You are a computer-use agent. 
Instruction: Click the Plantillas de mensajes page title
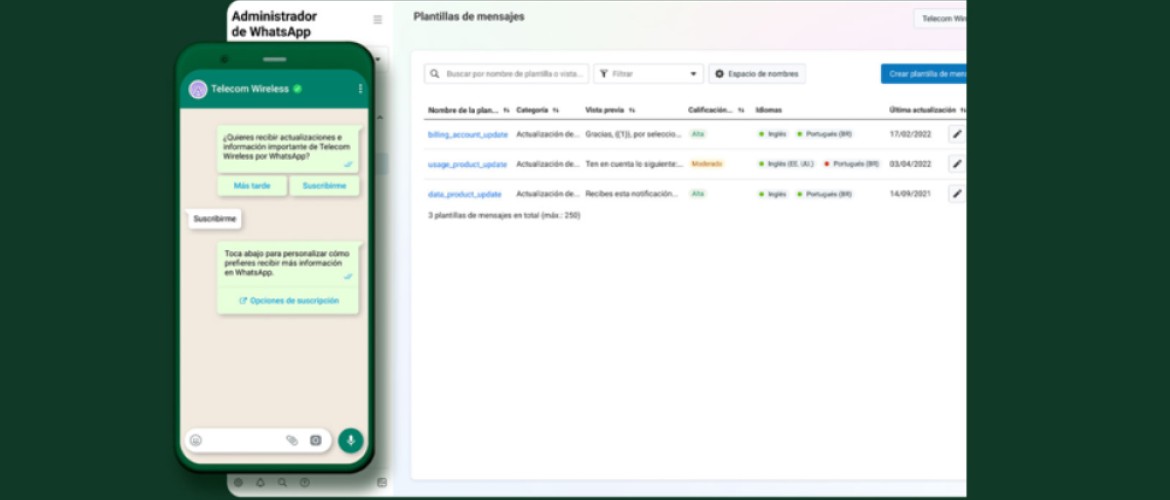pos(469,16)
